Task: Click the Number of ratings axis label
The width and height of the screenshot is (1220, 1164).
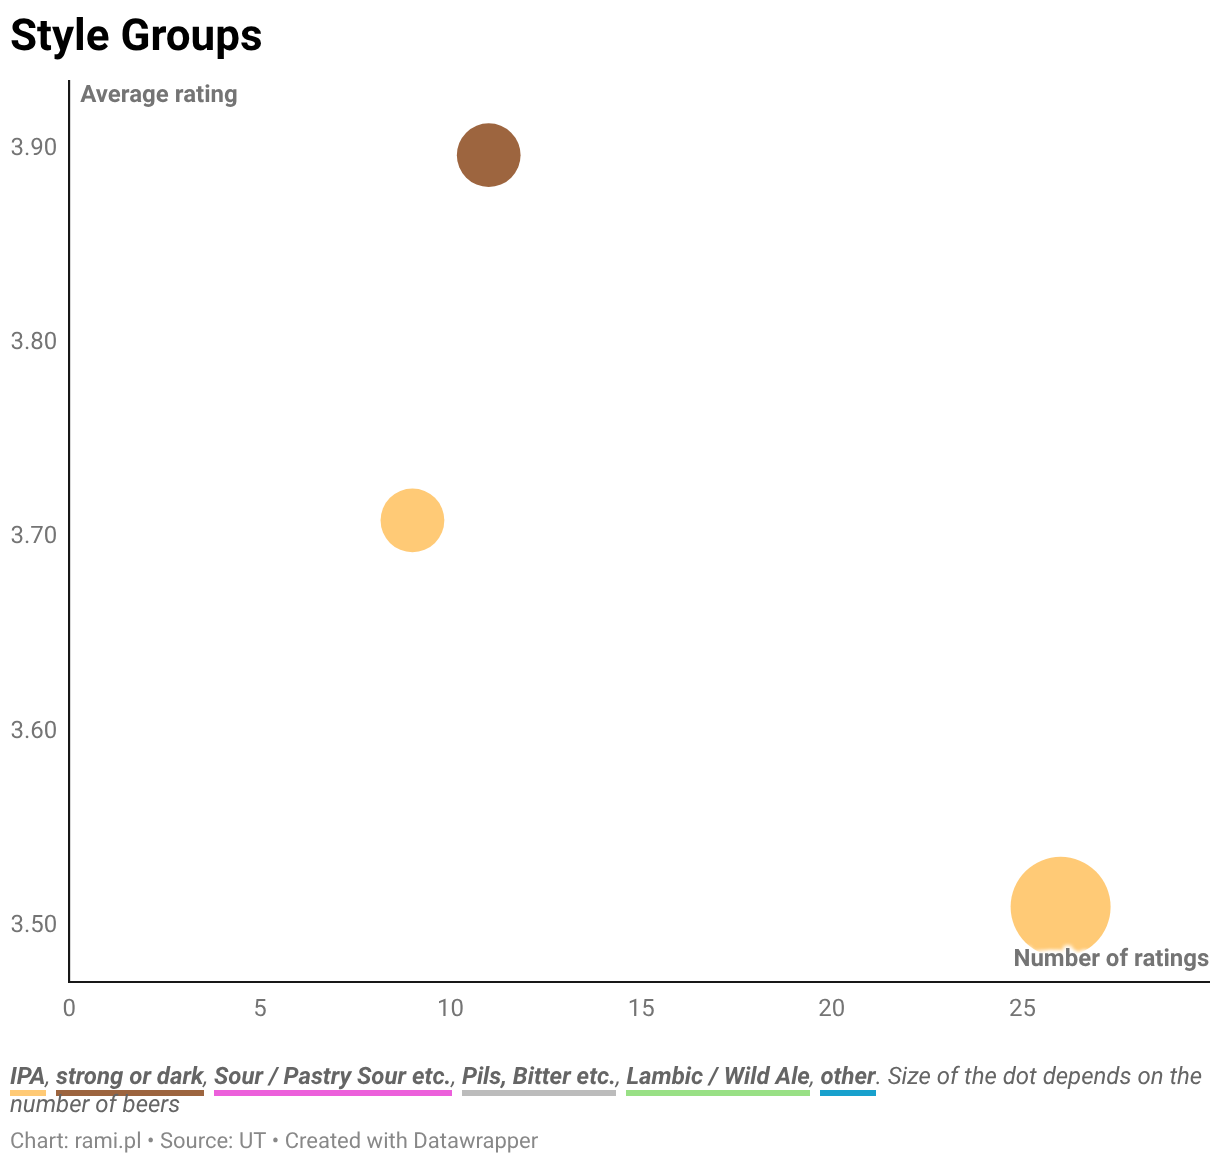Action: click(1111, 958)
